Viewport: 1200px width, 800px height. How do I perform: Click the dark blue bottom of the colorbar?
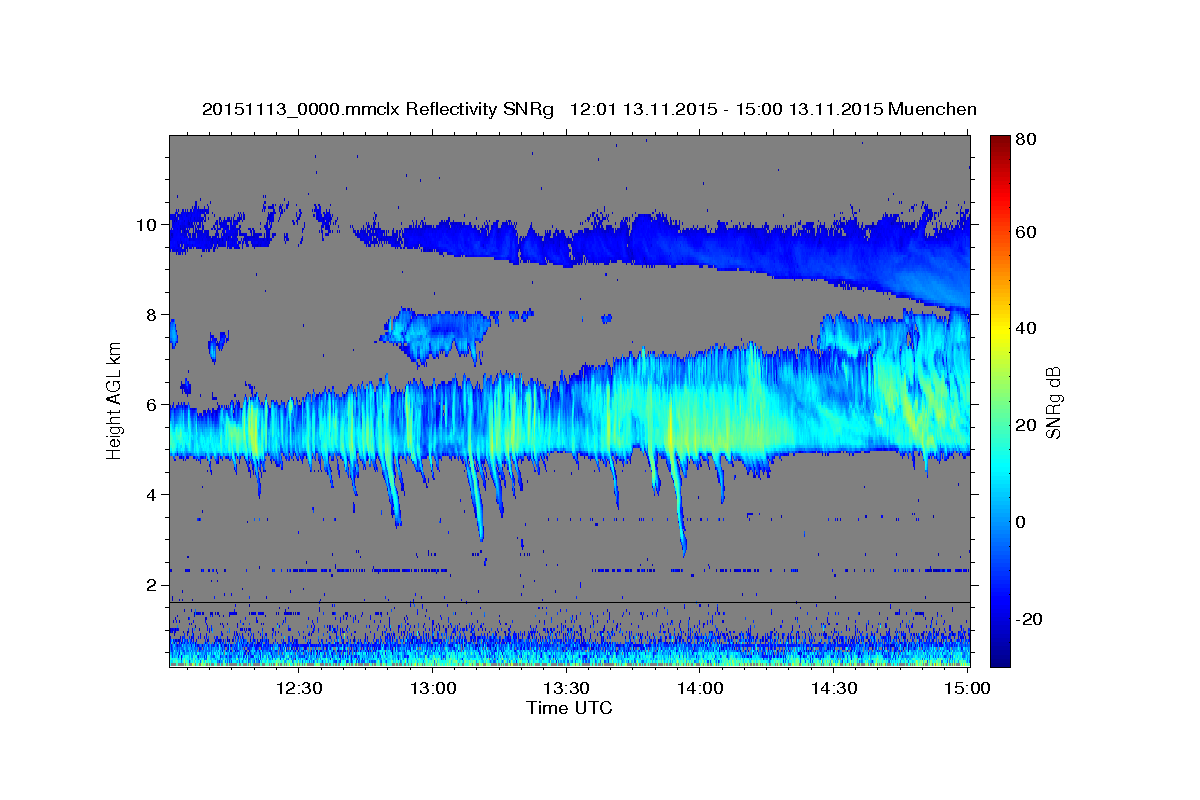[999, 655]
